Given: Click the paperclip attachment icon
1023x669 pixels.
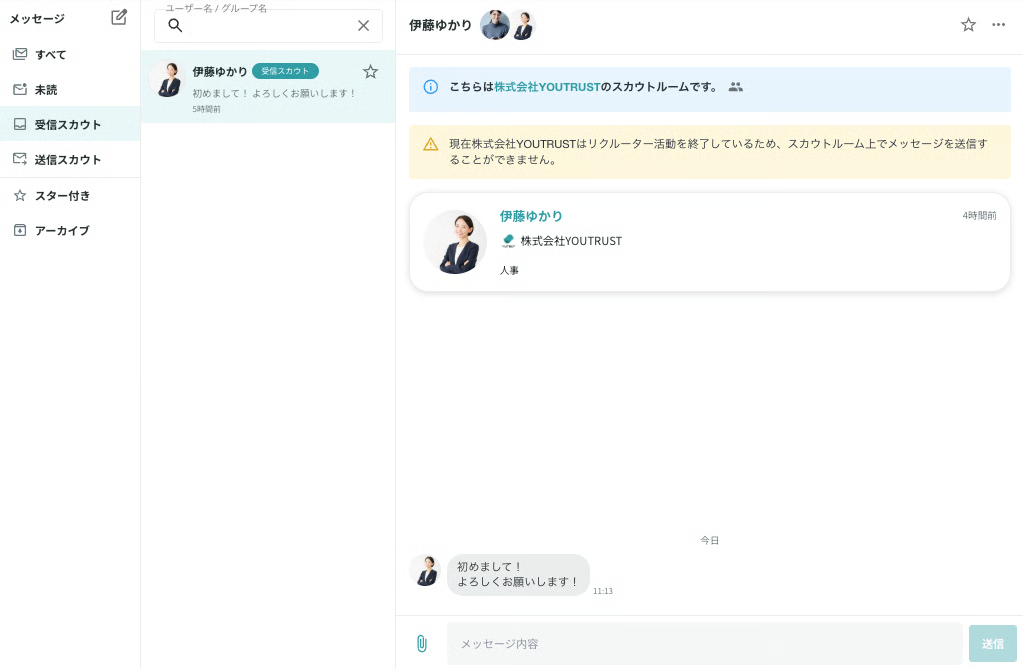Looking at the screenshot, I should point(421,643).
